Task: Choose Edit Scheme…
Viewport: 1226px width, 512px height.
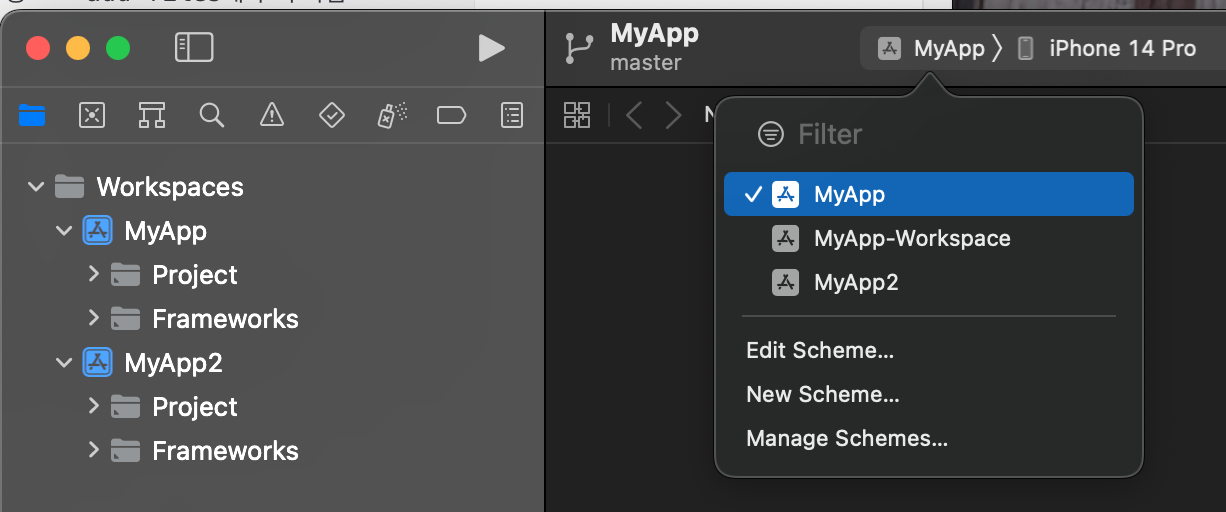Action: coord(820,350)
